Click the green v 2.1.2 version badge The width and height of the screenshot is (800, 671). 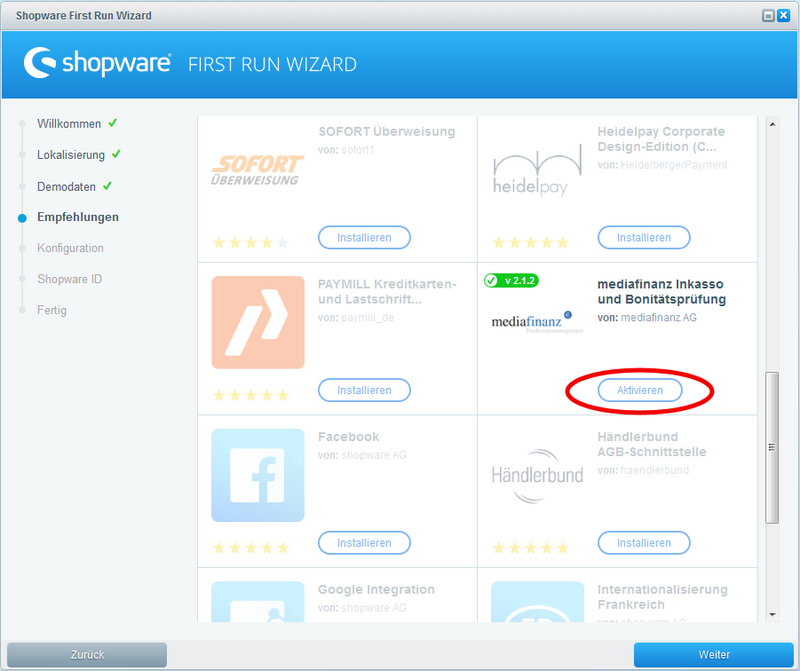[x=511, y=280]
